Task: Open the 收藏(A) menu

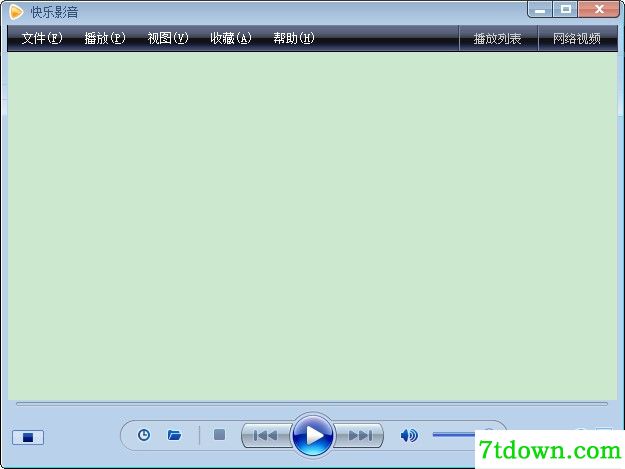Action: click(x=231, y=38)
